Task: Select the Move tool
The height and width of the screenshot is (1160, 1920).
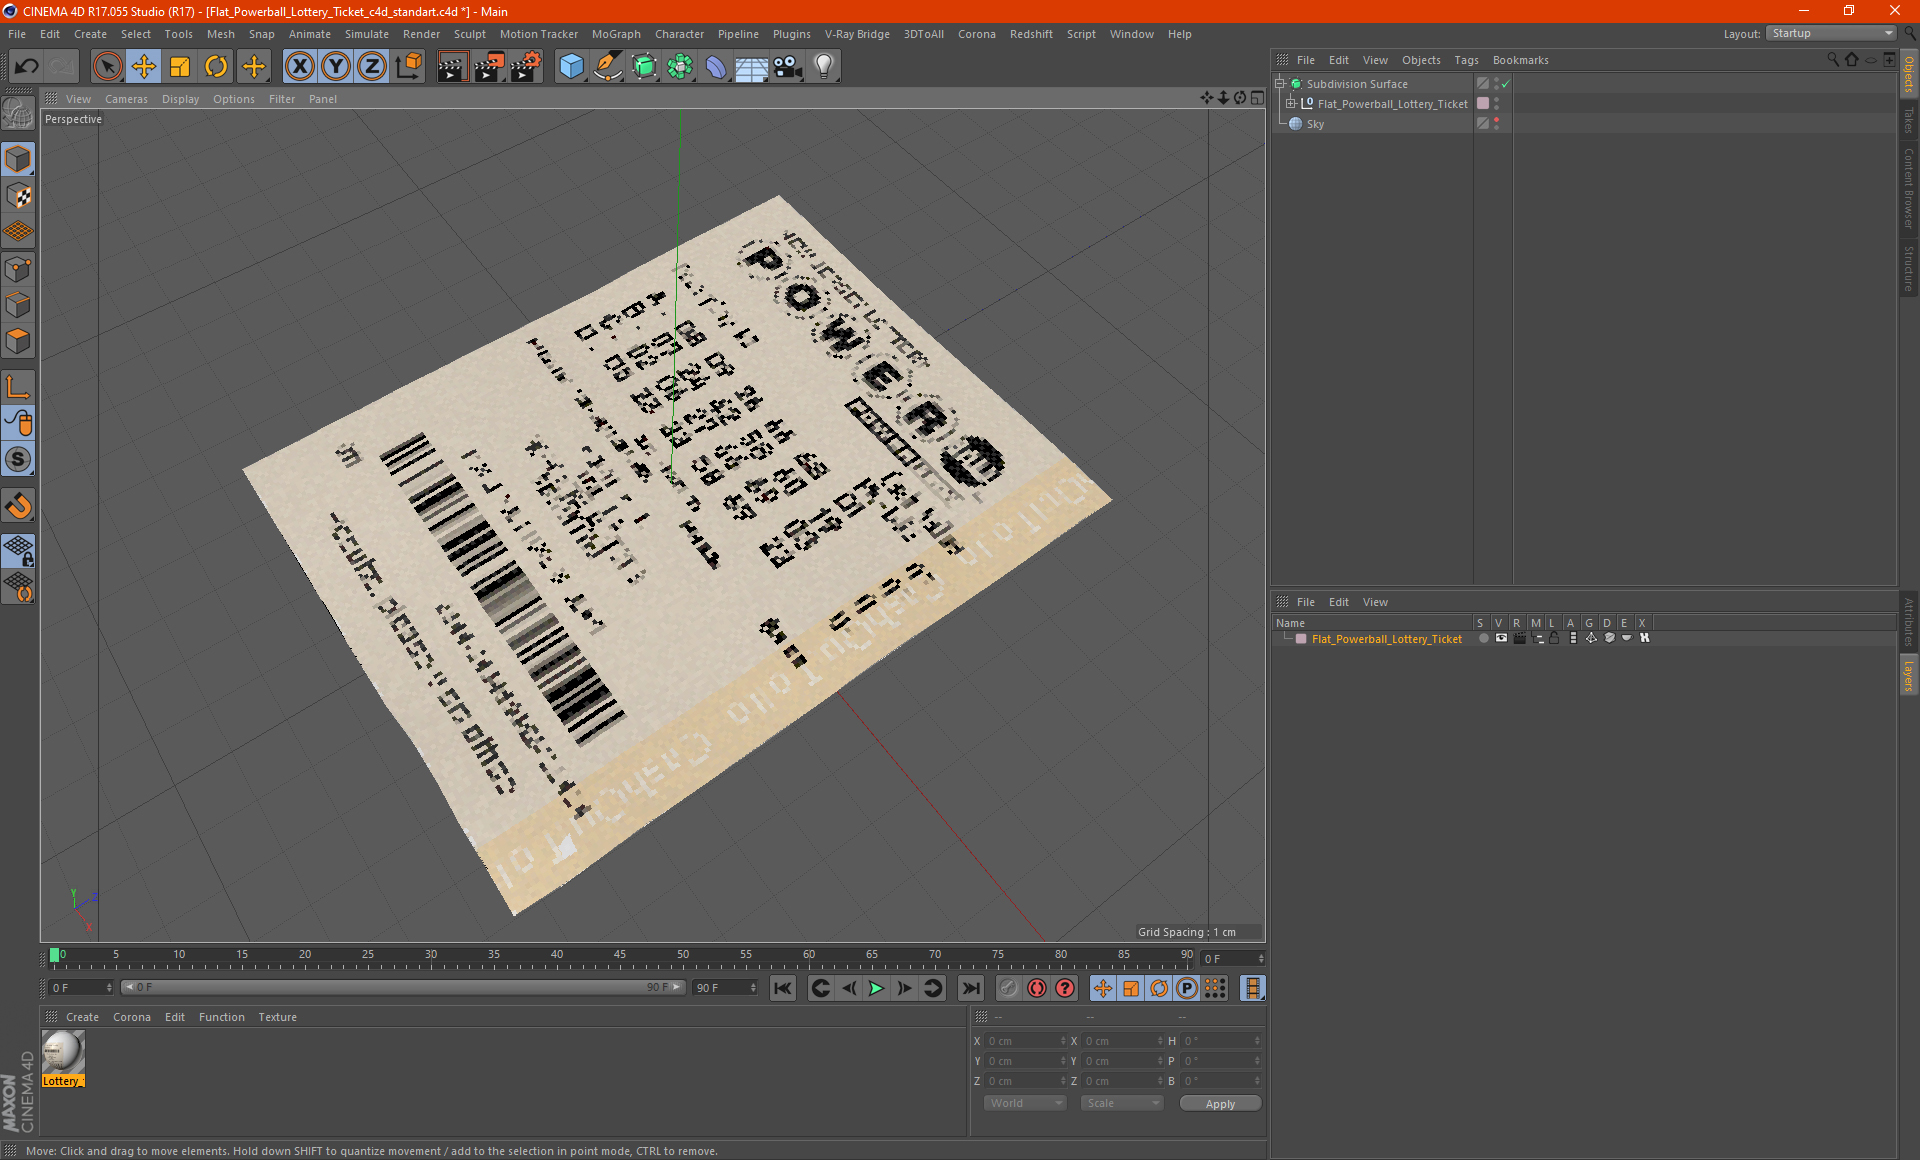Action: [144, 67]
